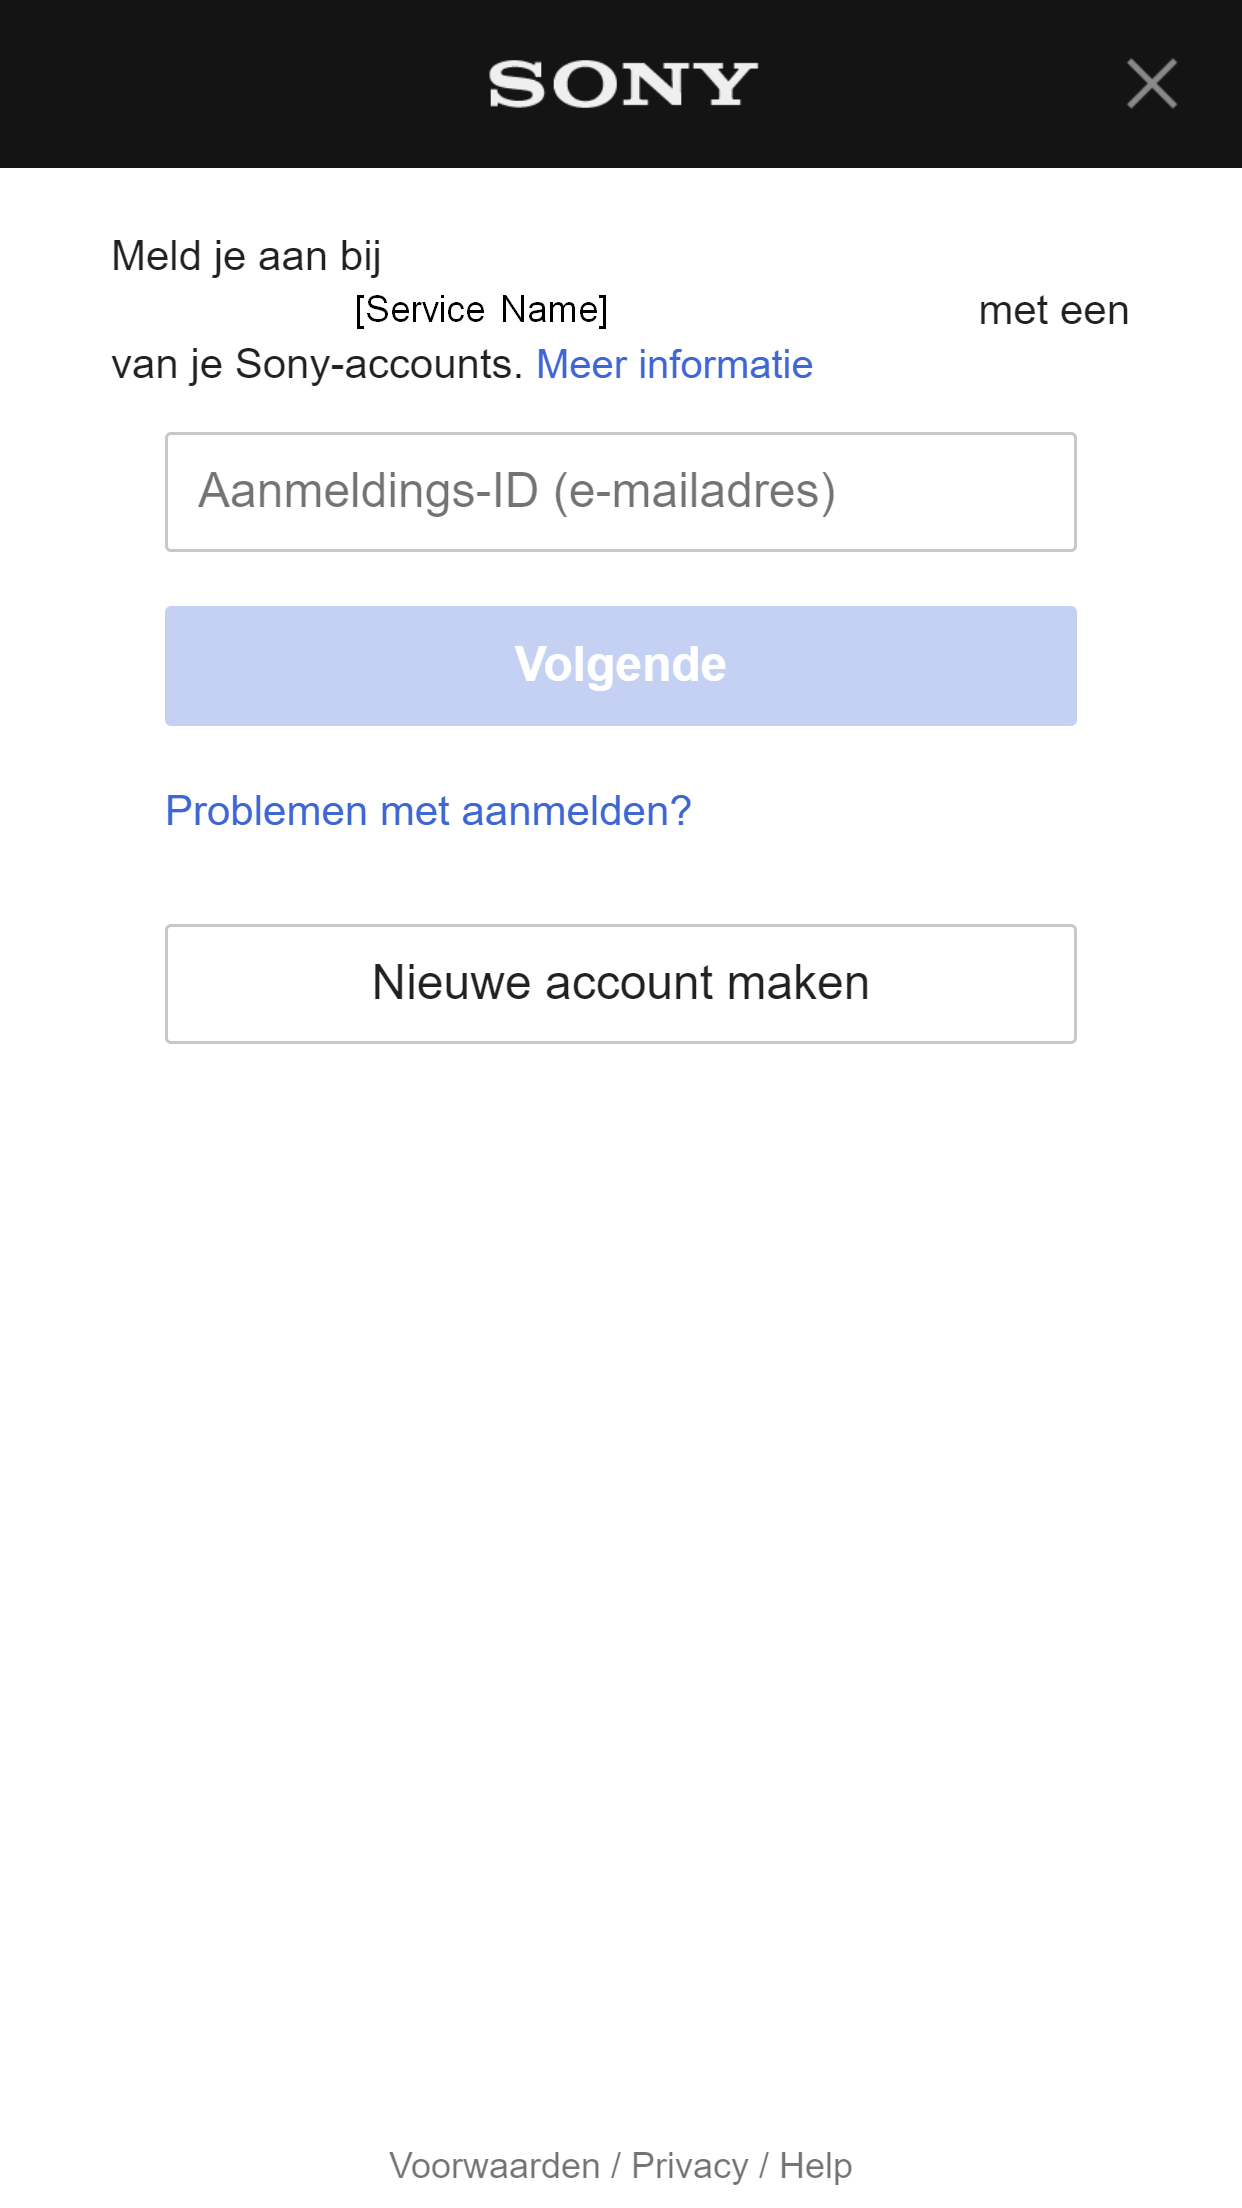Open Problemen met aanmelden? link
Viewport: 1242px width, 2208px height.
[428, 811]
